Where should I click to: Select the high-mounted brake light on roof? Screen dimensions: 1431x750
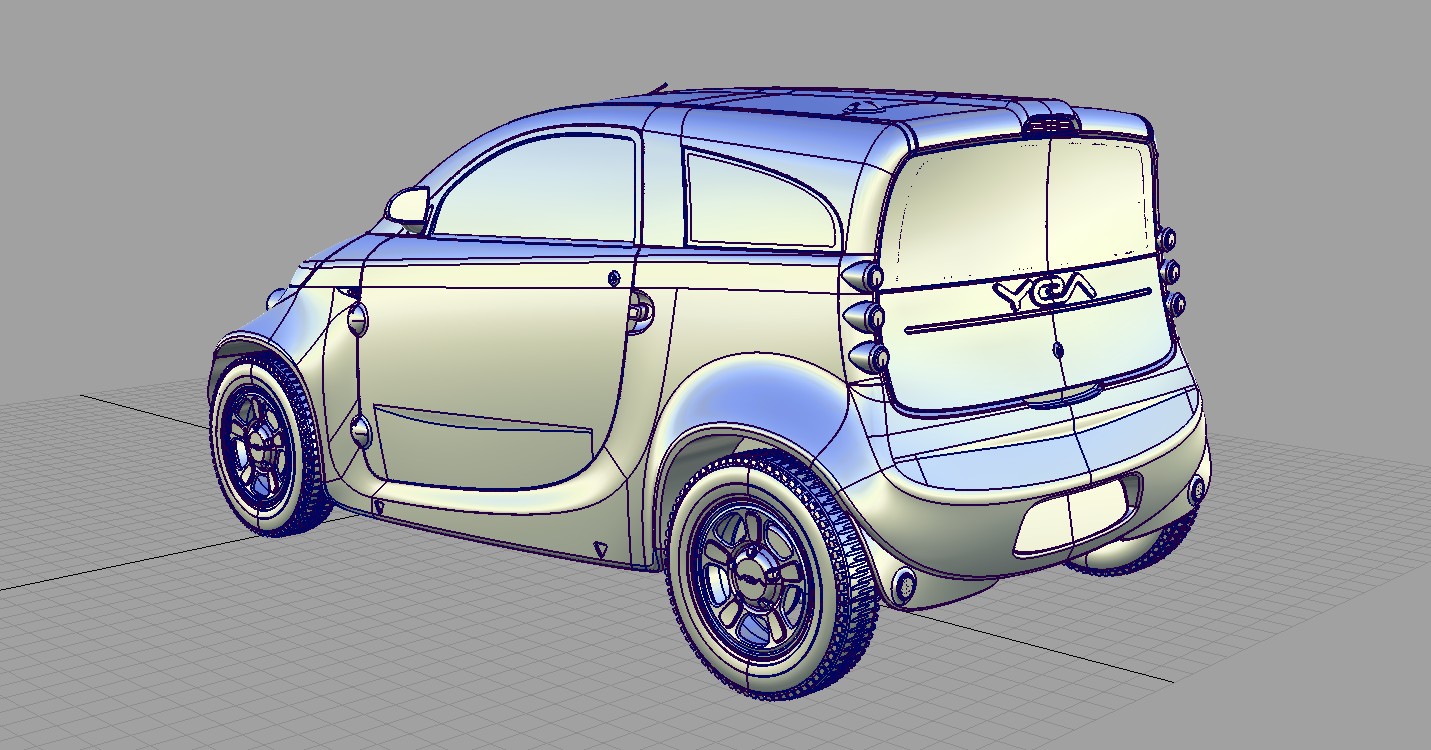1050,124
